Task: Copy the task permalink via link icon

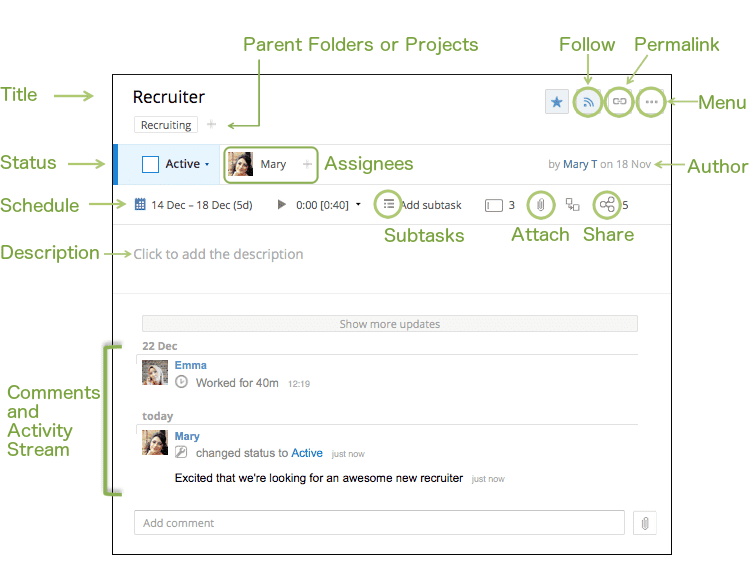Action: coord(620,101)
